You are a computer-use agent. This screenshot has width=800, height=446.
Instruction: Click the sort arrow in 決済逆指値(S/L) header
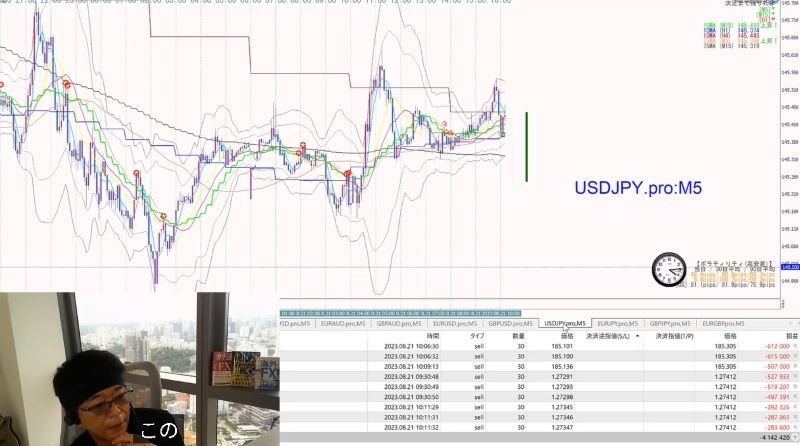point(637,336)
